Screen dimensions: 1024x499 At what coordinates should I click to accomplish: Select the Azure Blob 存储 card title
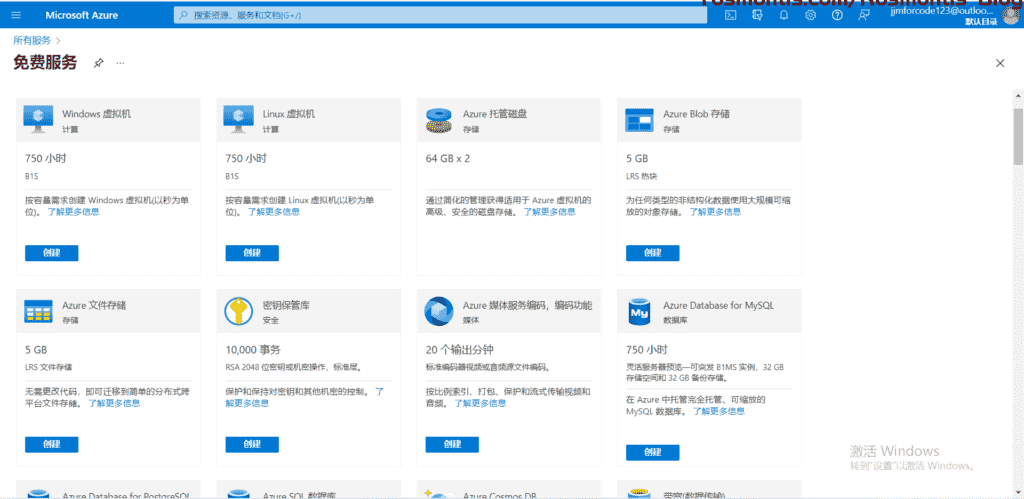[696, 114]
